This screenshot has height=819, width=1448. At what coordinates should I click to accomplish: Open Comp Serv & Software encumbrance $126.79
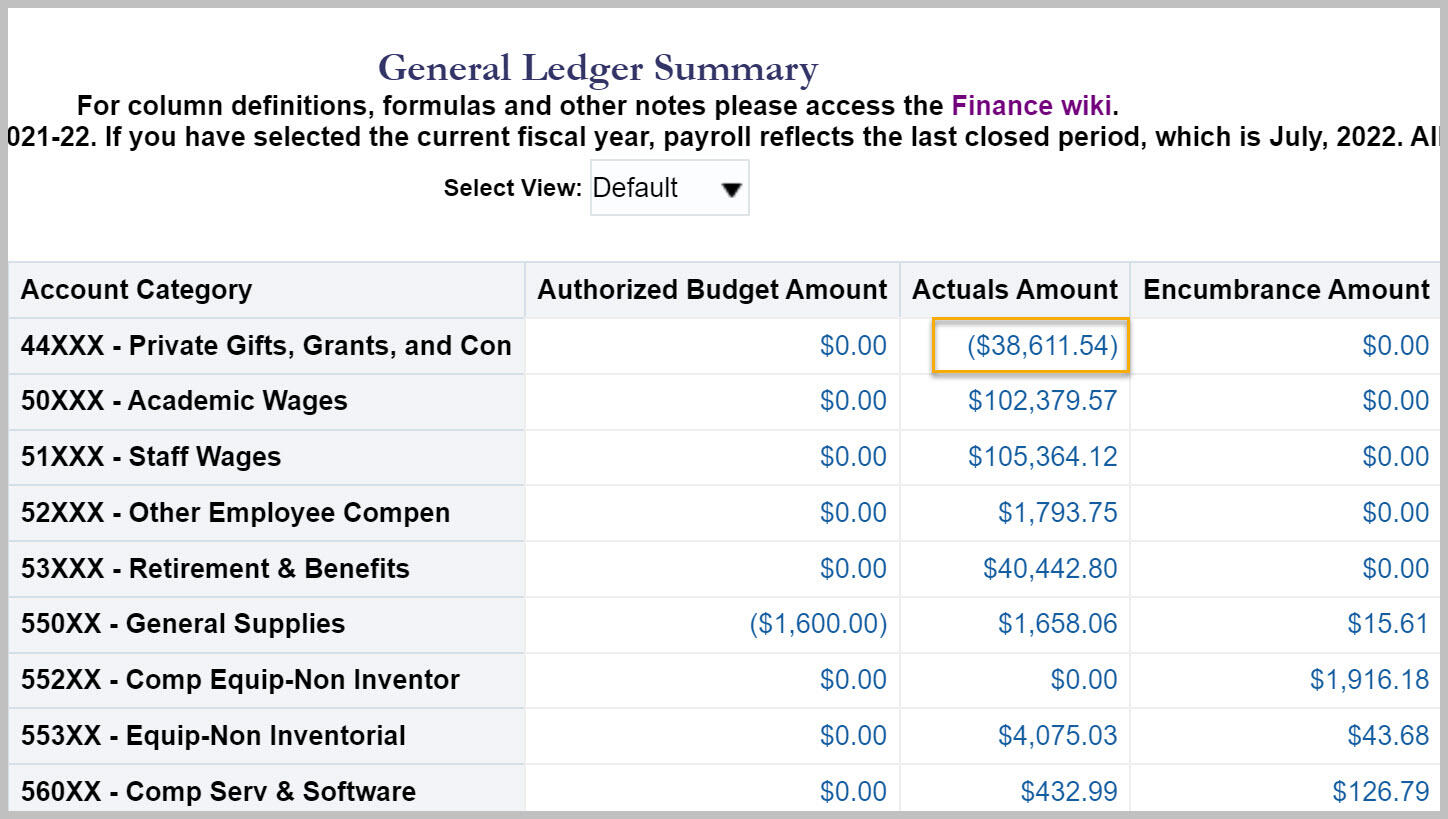pyautogui.click(x=1381, y=792)
